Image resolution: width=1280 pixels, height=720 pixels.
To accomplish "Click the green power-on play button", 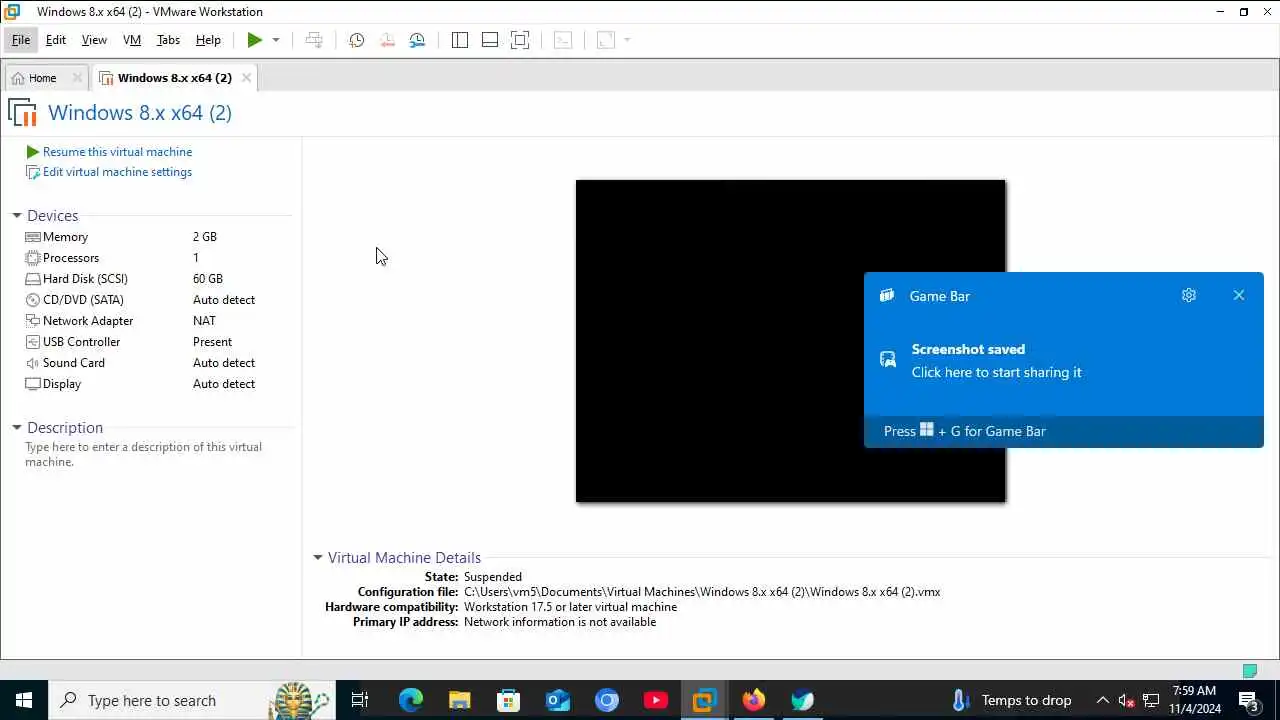I will [x=255, y=40].
